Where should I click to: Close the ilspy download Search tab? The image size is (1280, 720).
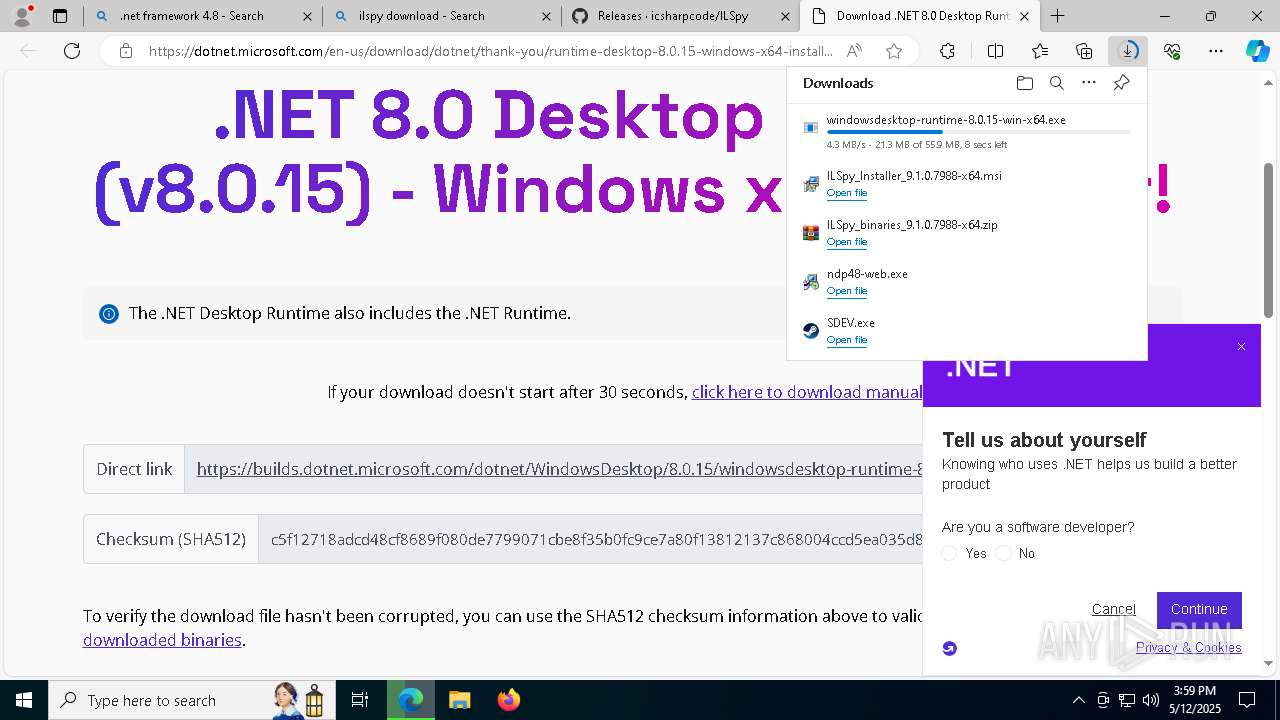click(546, 16)
